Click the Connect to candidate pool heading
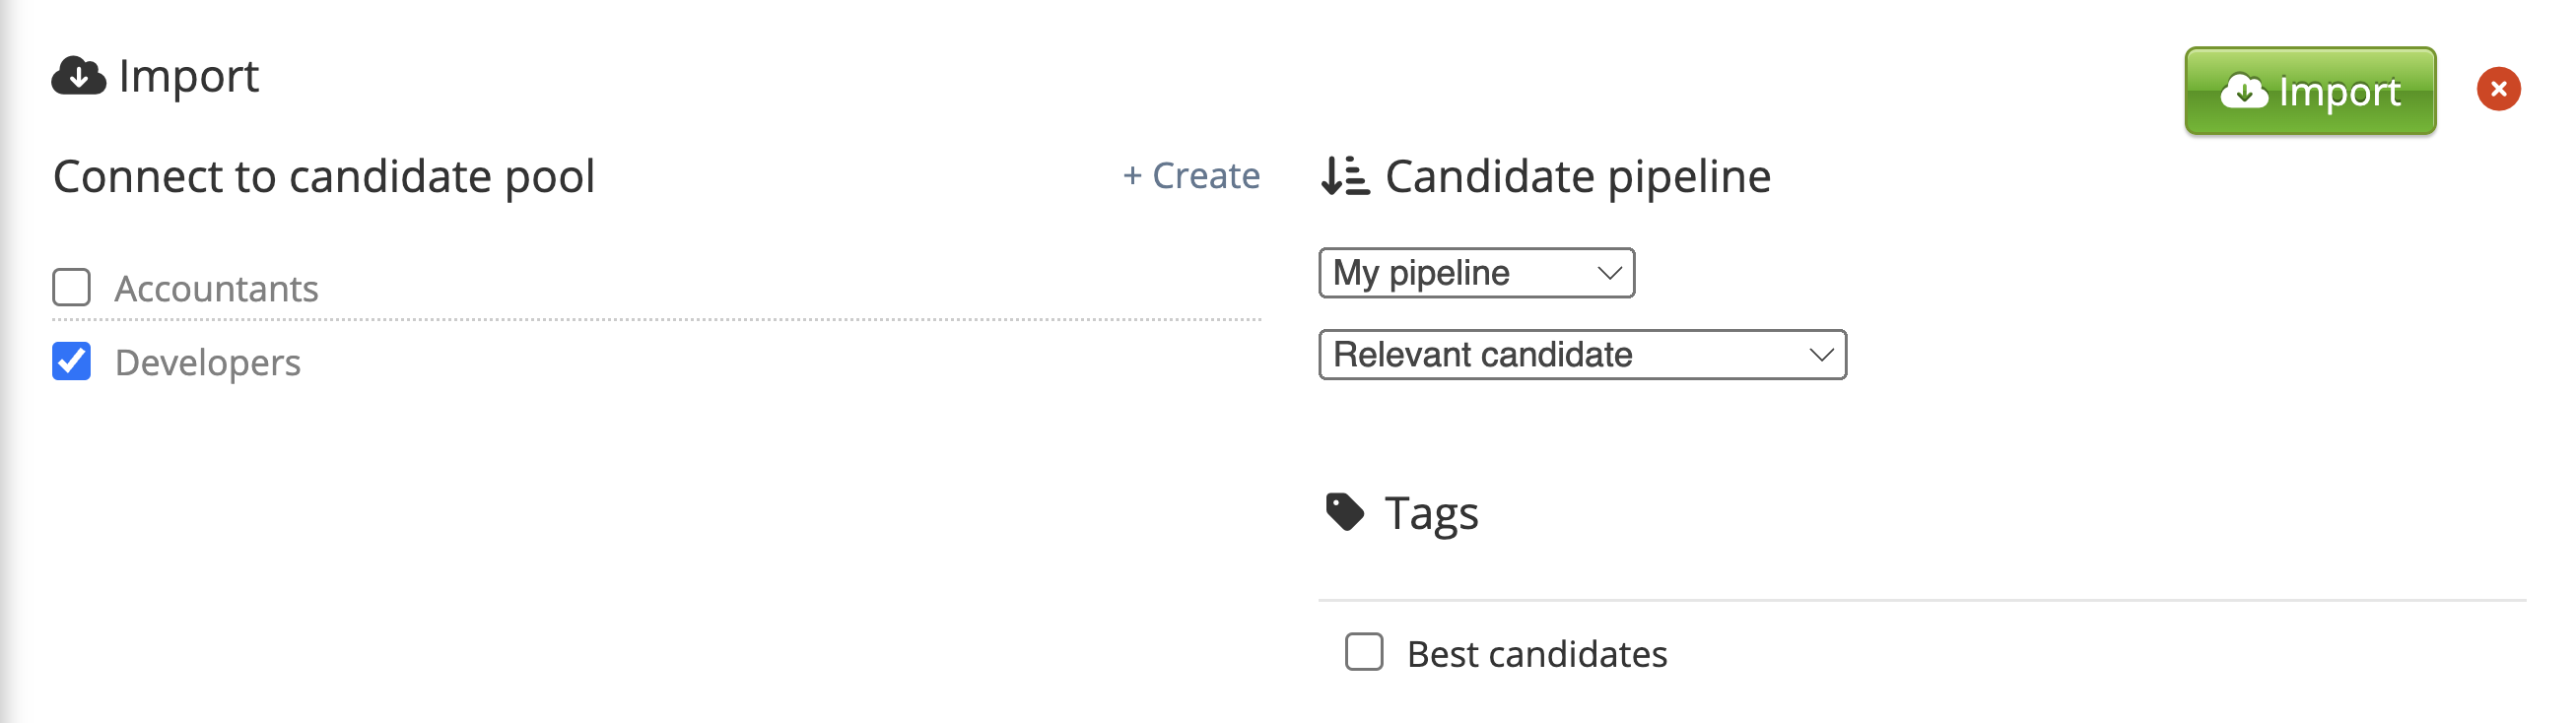 [324, 177]
